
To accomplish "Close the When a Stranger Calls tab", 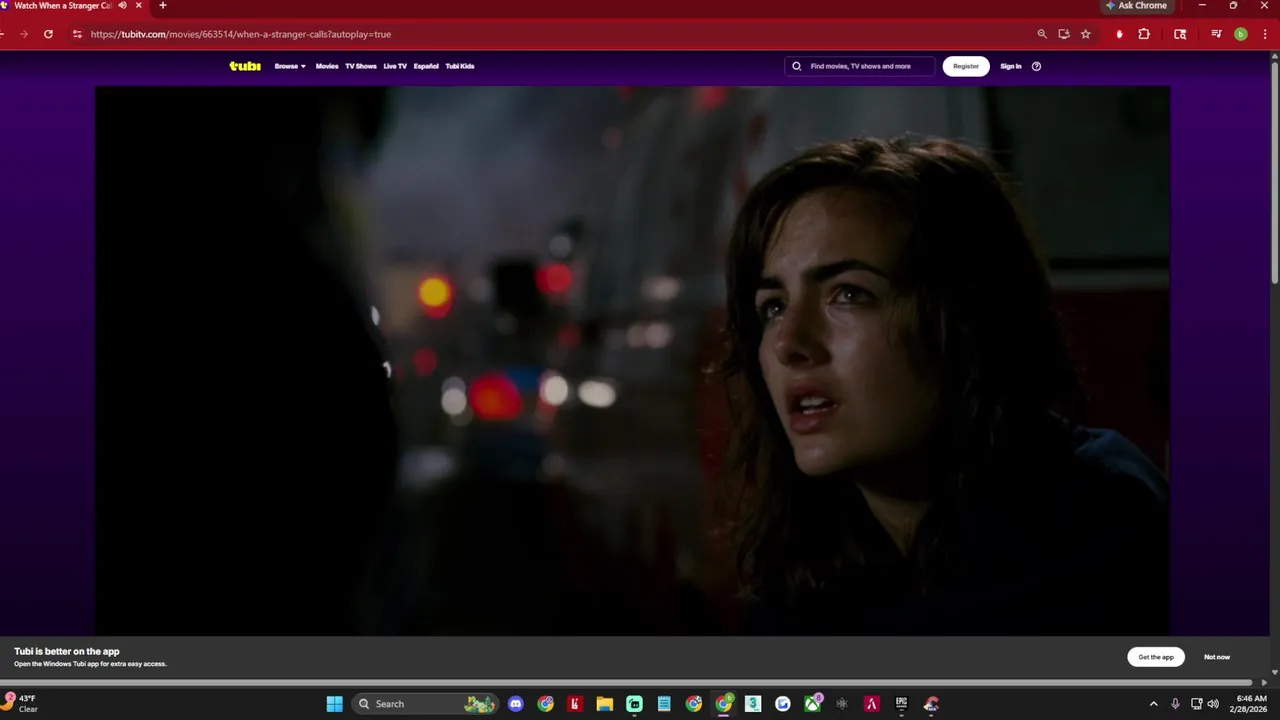I will pyautogui.click(x=139, y=6).
